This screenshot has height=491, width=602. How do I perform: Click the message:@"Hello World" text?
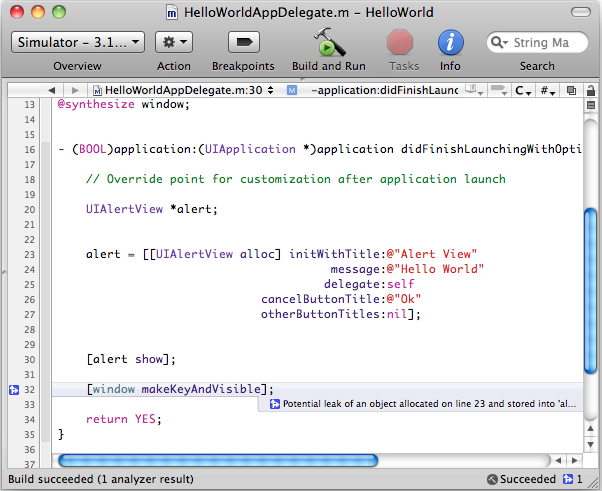coord(407,269)
